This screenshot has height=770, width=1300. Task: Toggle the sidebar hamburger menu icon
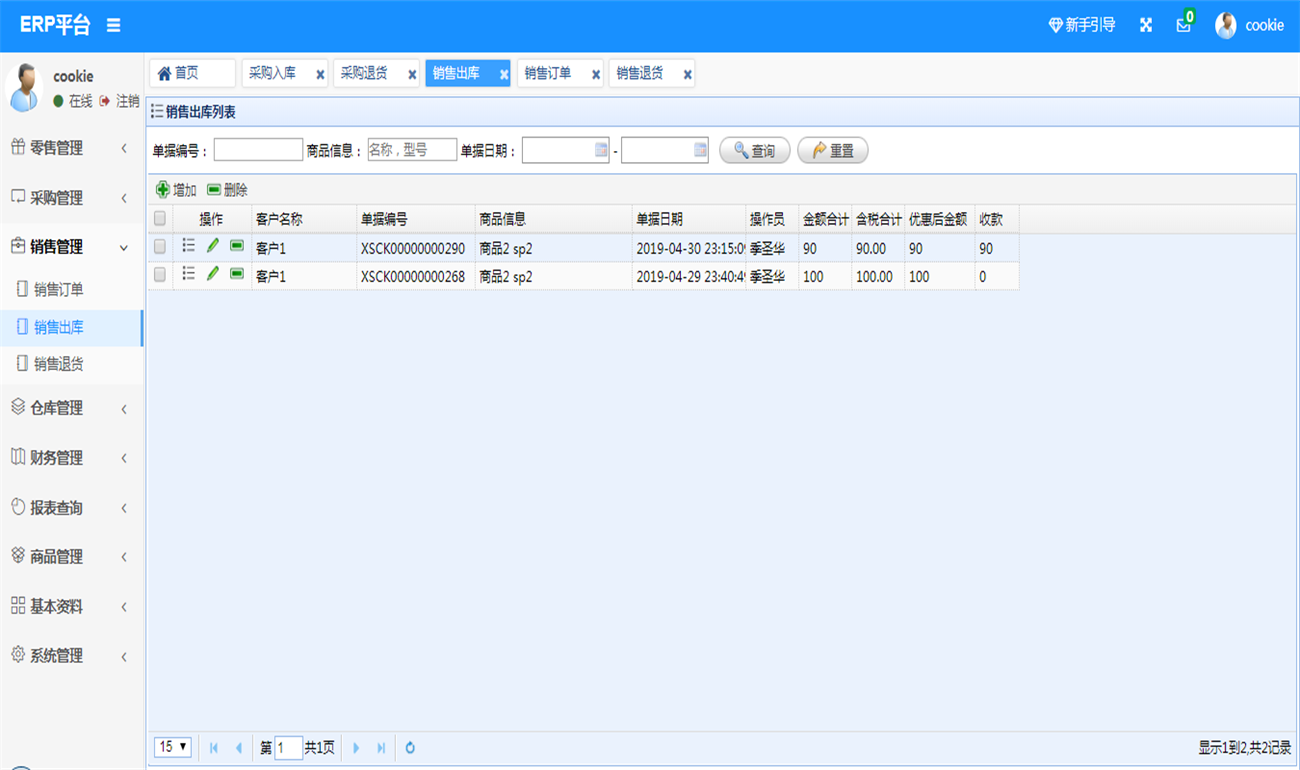(114, 25)
